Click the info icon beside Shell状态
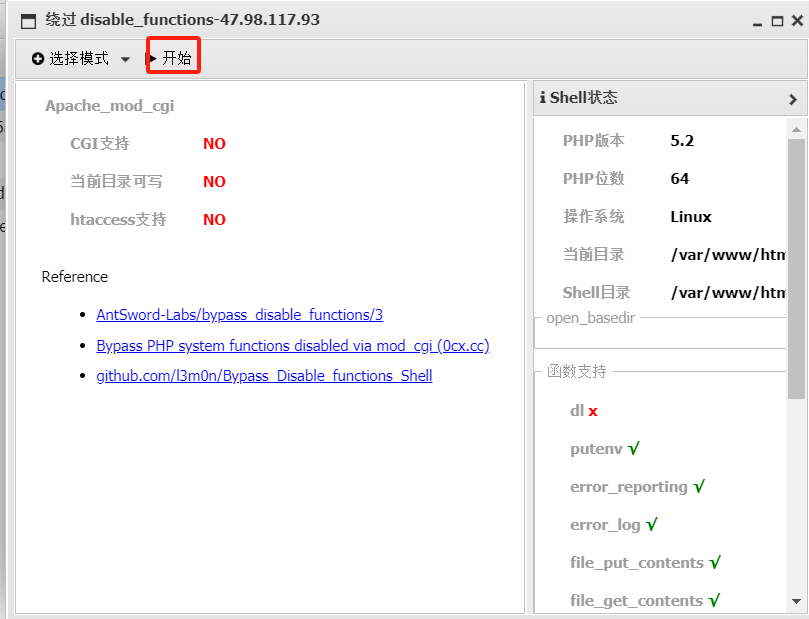The height and width of the screenshot is (619, 809). click(543, 97)
